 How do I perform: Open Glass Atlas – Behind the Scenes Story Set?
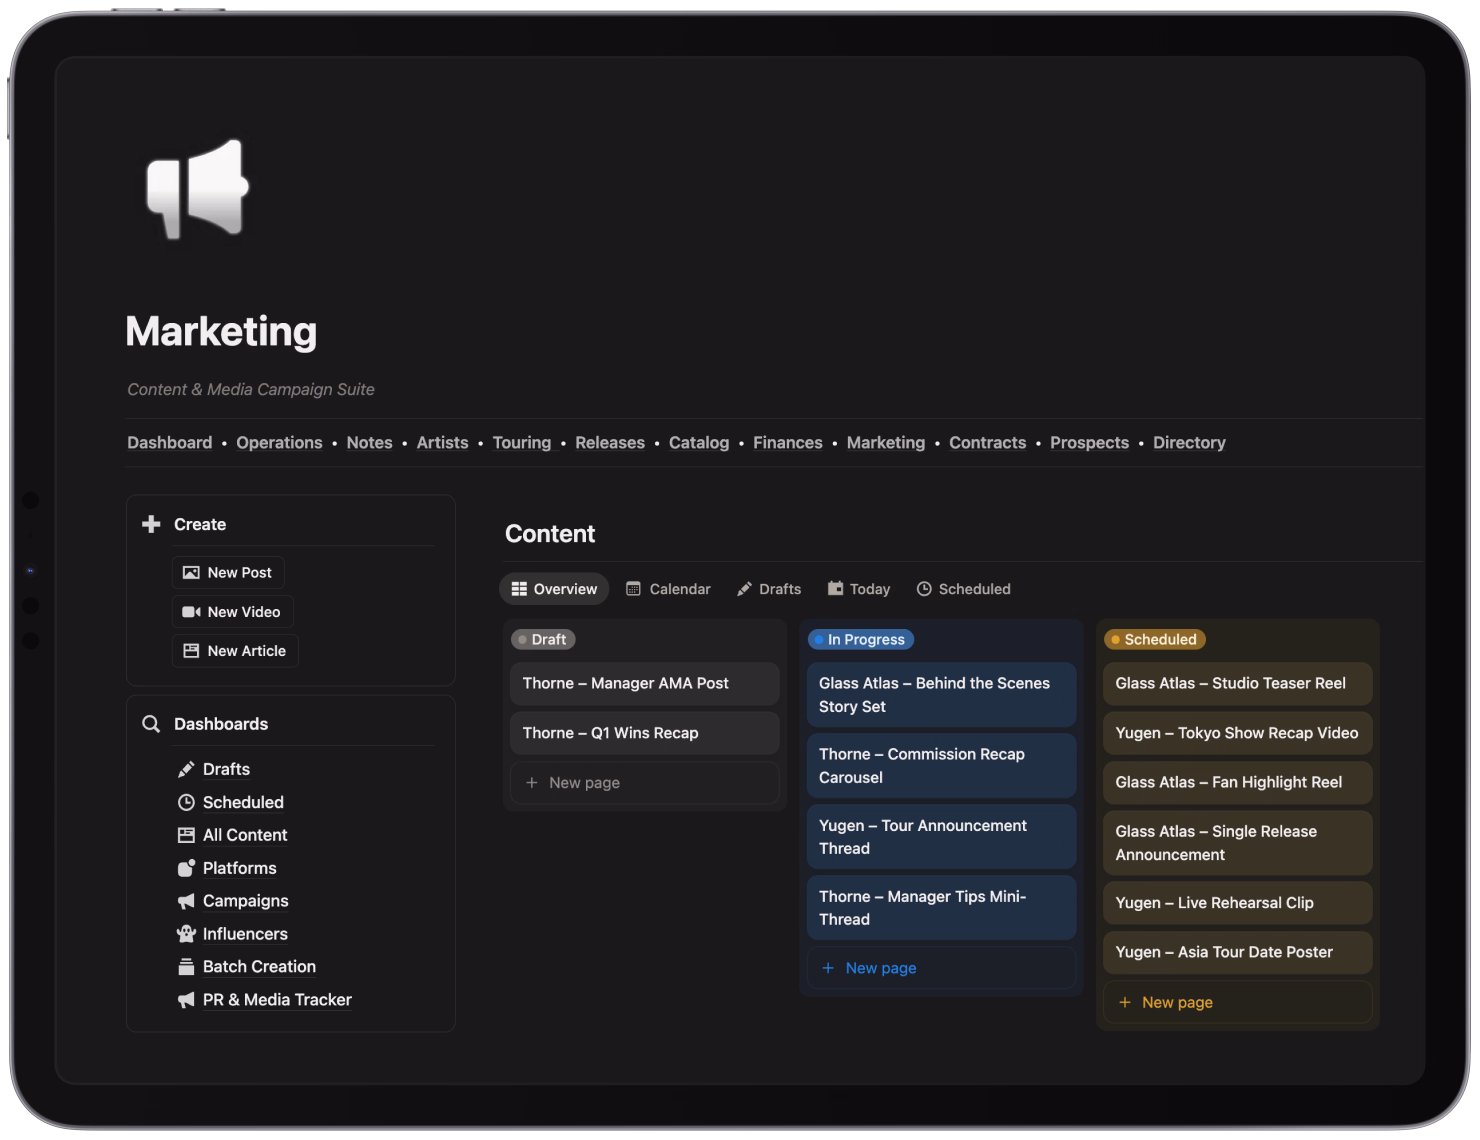941,695
